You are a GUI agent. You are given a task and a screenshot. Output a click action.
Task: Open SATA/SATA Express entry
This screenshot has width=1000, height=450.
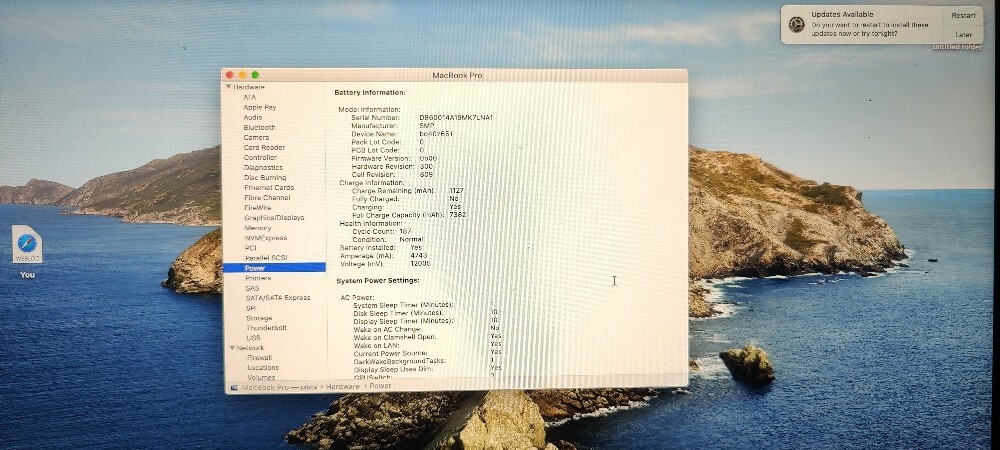[x=277, y=298]
